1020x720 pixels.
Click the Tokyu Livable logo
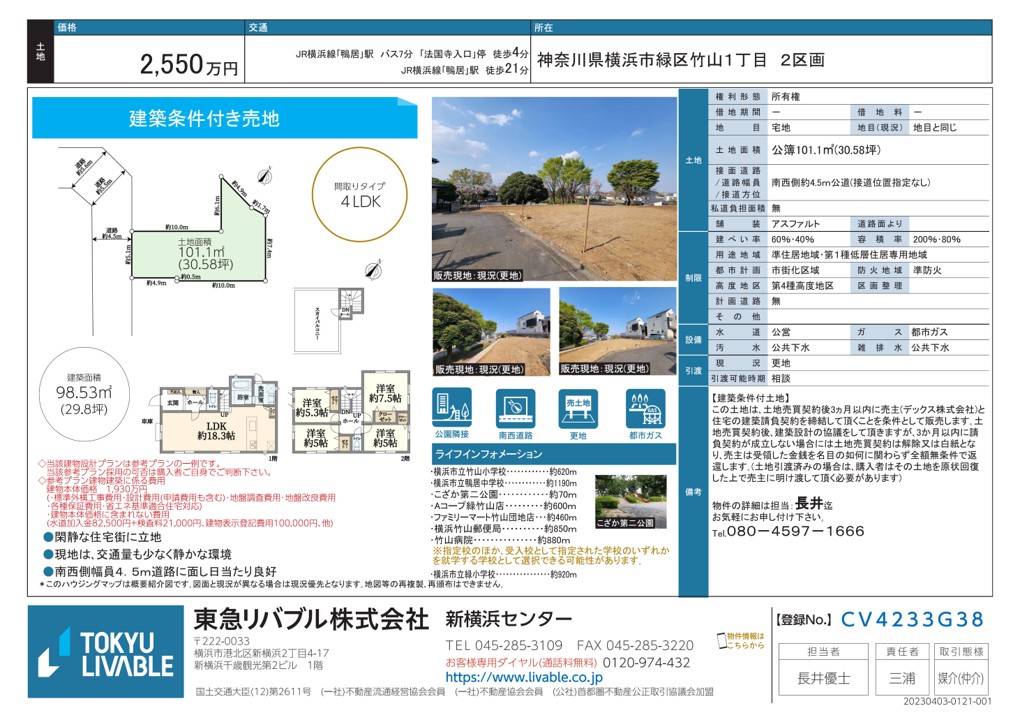click(x=105, y=653)
